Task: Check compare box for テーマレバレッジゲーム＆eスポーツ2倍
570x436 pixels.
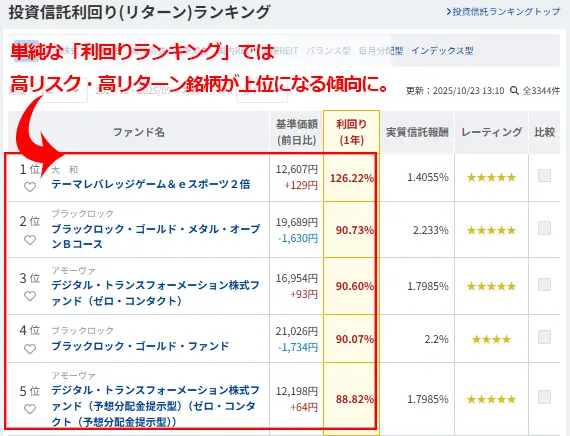Action: pos(544,176)
